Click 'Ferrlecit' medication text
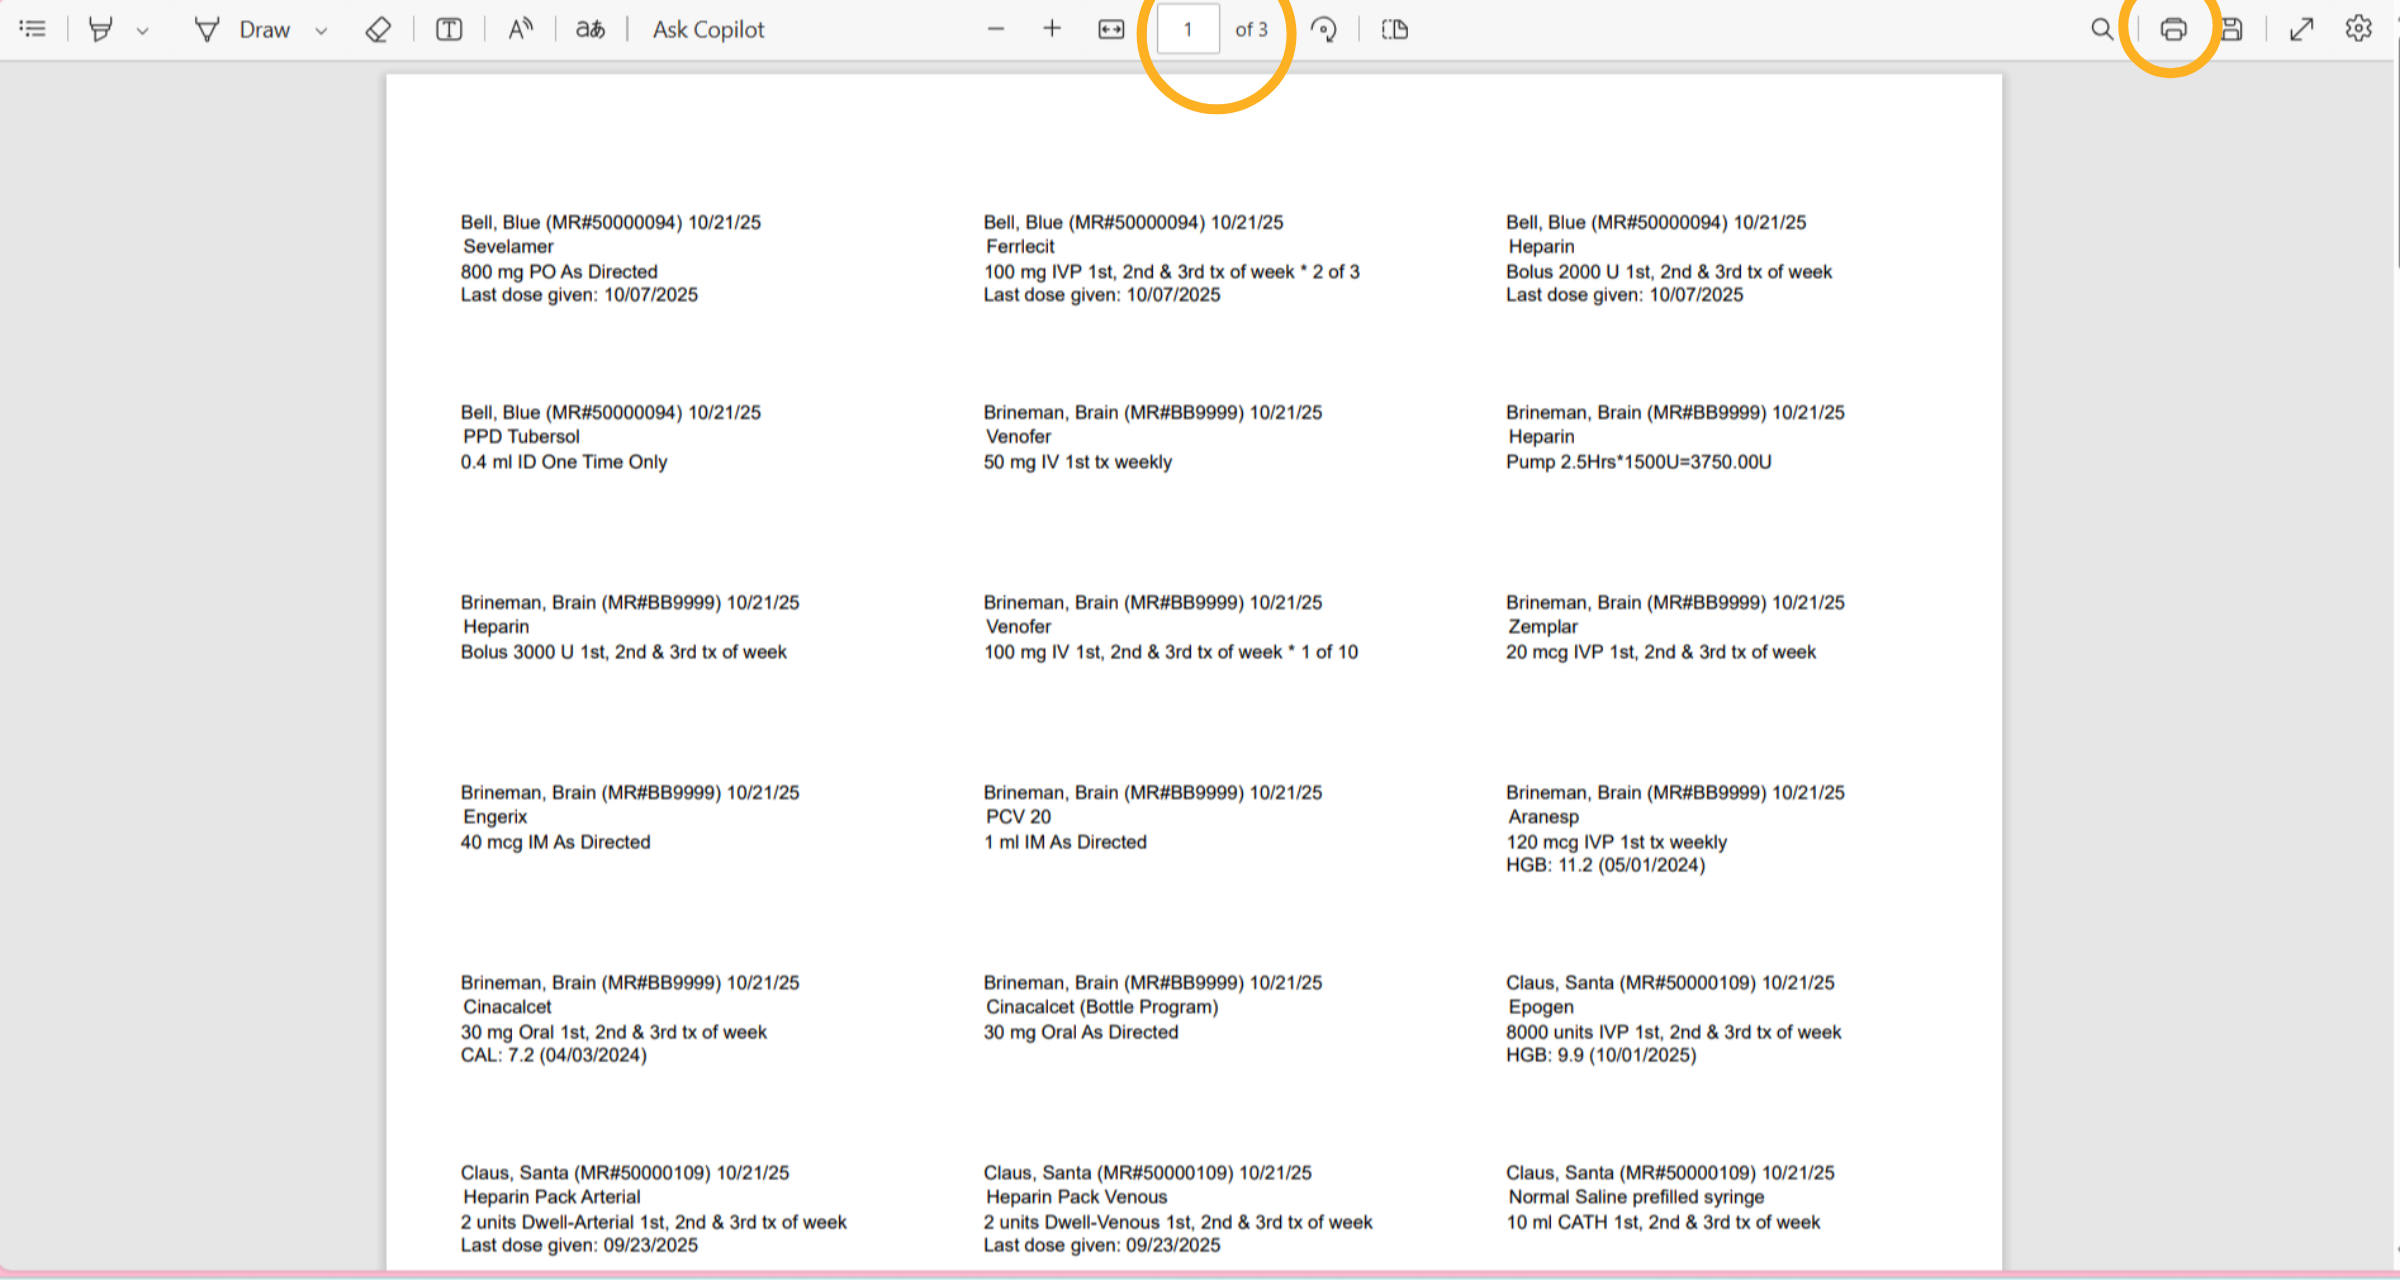2400x1281 pixels. pos(1020,246)
